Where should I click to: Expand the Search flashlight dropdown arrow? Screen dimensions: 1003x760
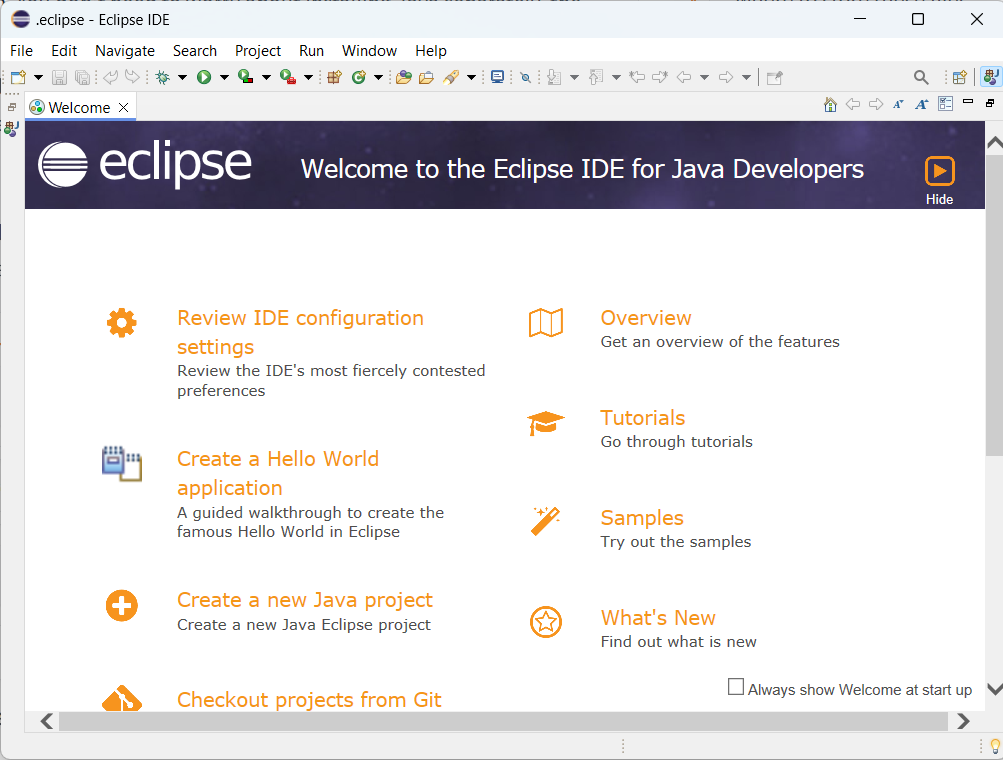471,77
